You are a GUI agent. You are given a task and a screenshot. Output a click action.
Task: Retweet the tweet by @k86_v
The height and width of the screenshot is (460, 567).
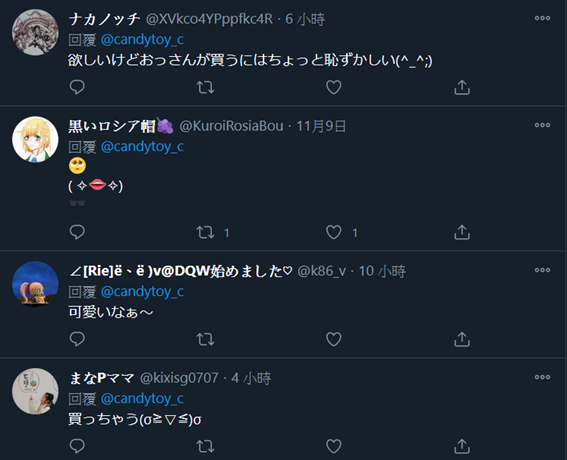[x=205, y=339]
